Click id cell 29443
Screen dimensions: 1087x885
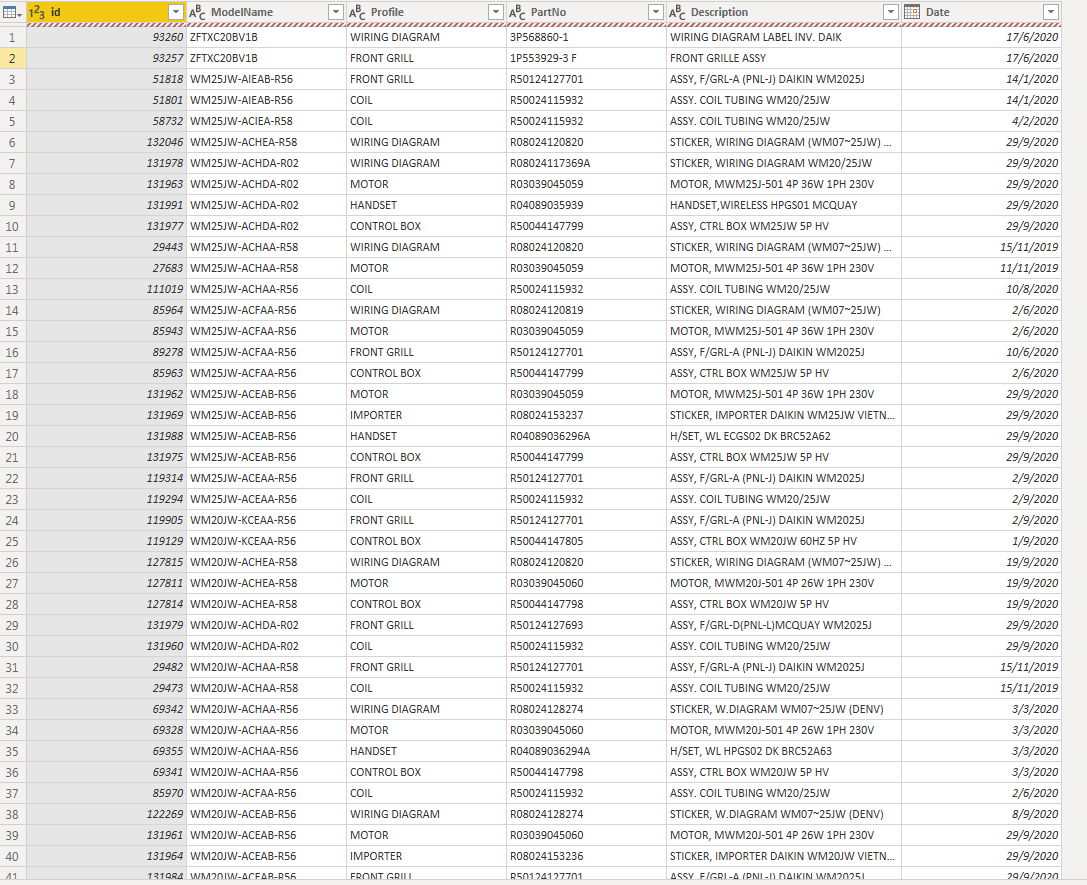(x=106, y=247)
